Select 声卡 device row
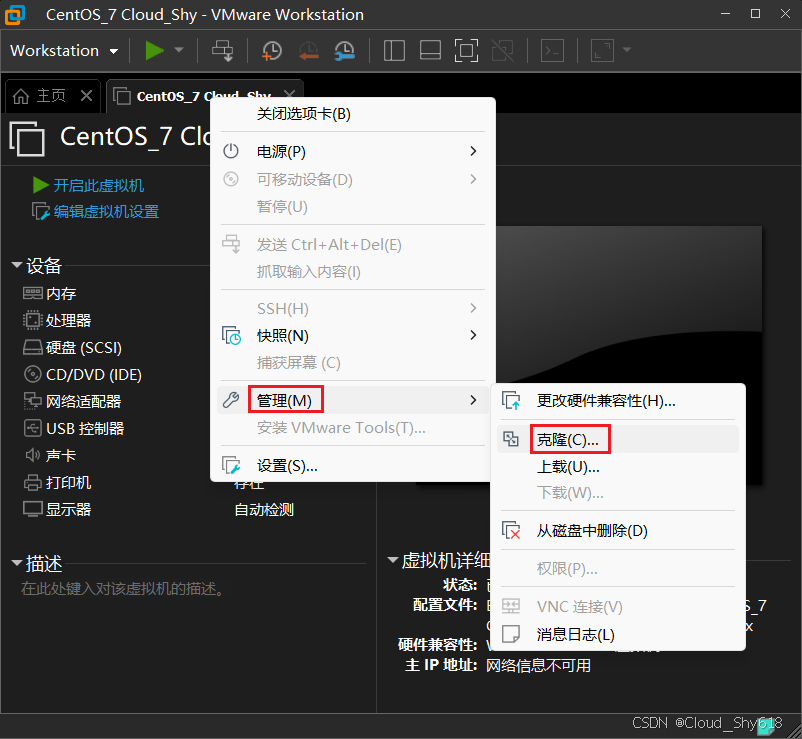This screenshot has width=802, height=739. [50, 455]
